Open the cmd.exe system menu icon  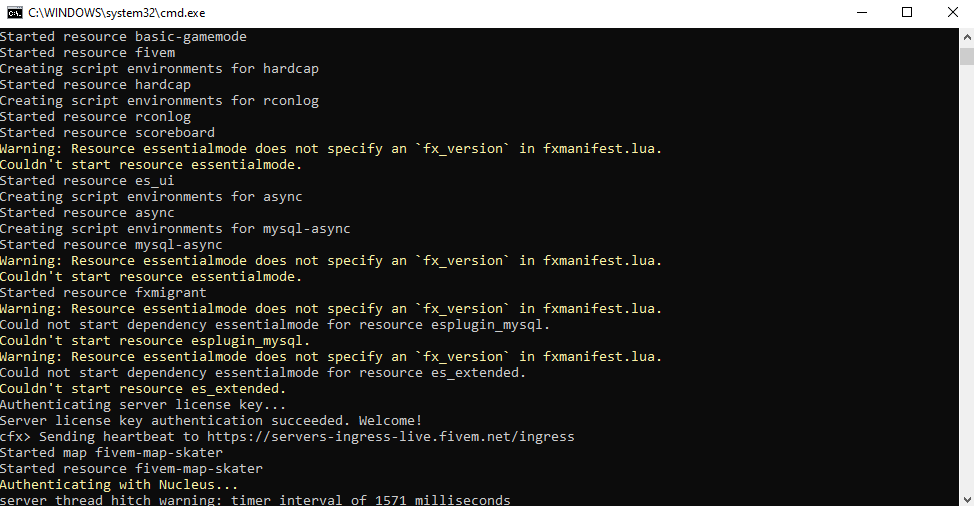tap(14, 12)
